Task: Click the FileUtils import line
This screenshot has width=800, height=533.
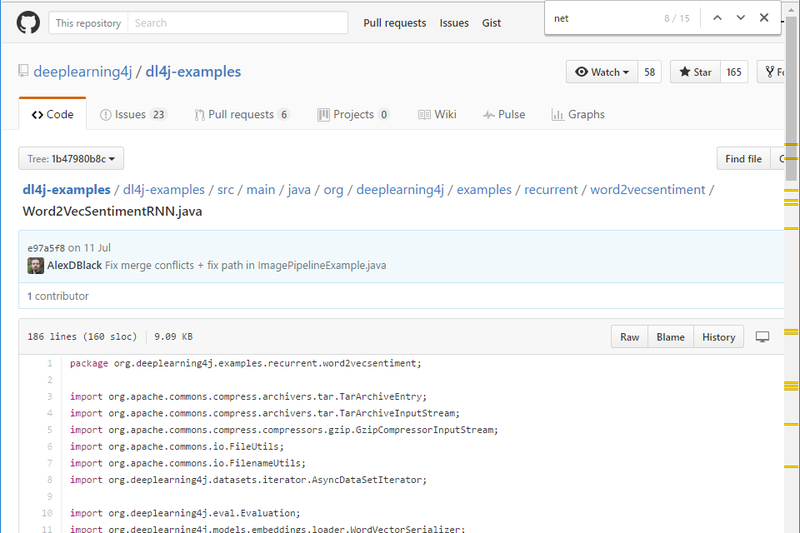Action: tap(177, 446)
